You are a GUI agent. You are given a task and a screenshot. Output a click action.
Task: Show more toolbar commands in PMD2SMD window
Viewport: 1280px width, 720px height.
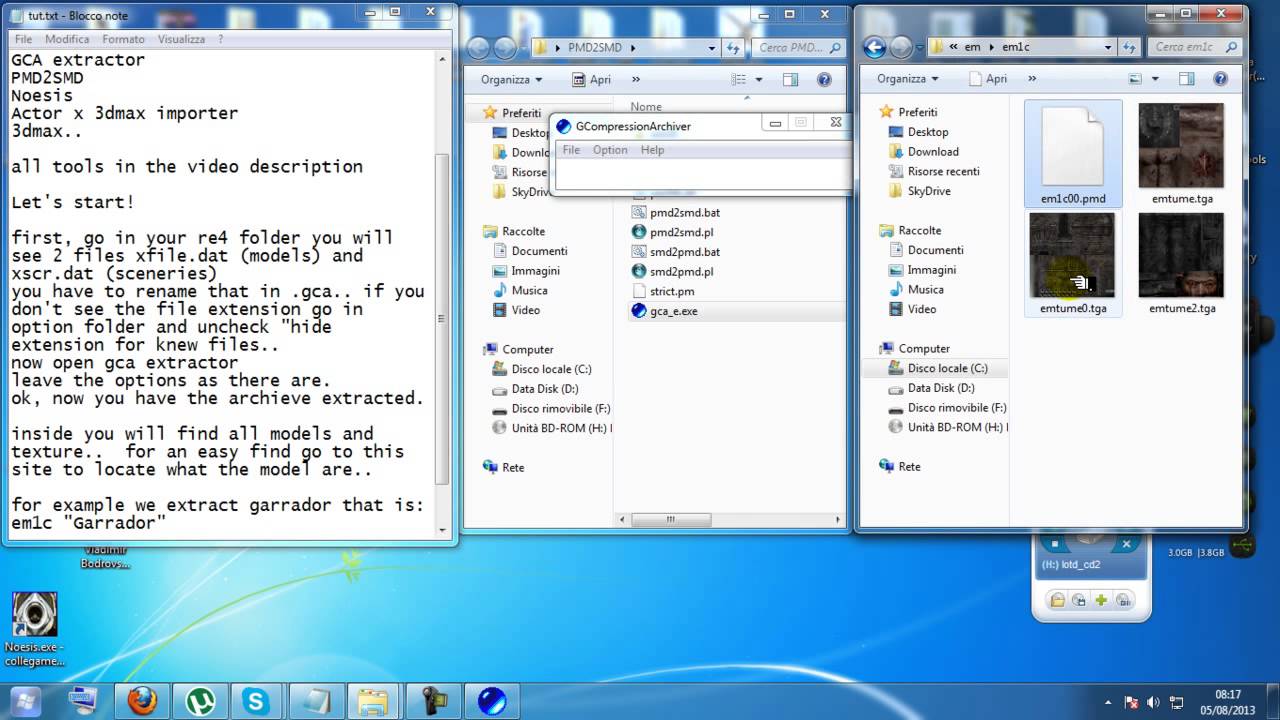(634, 79)
